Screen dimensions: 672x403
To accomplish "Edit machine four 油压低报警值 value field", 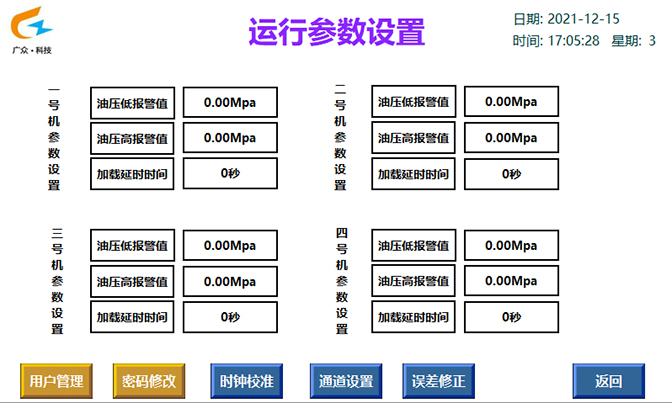I will [x=510, y=245].
